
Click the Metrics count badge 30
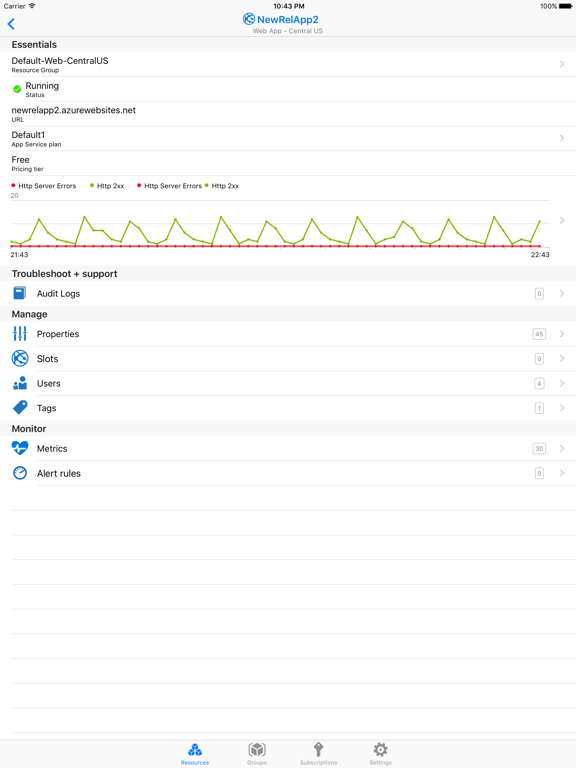coord(539,448)
